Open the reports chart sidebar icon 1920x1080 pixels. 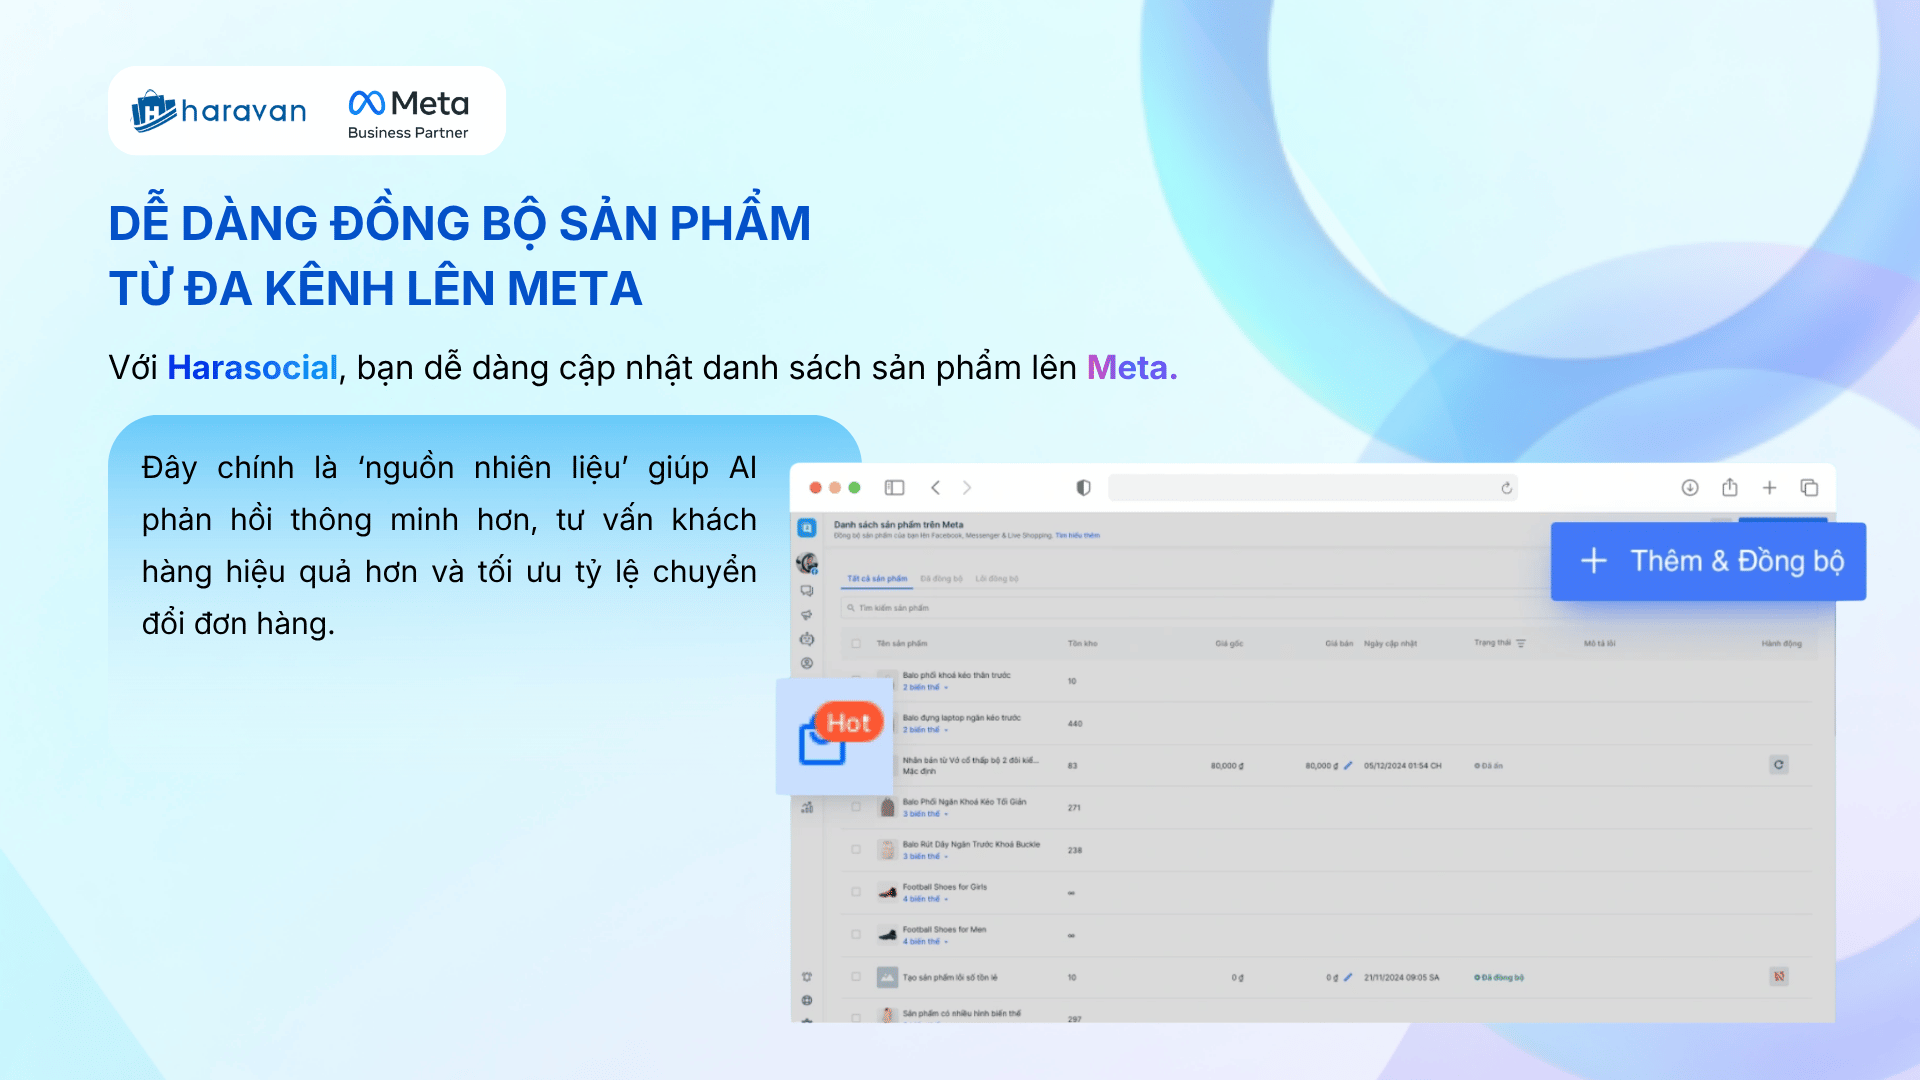pos(807,807)
